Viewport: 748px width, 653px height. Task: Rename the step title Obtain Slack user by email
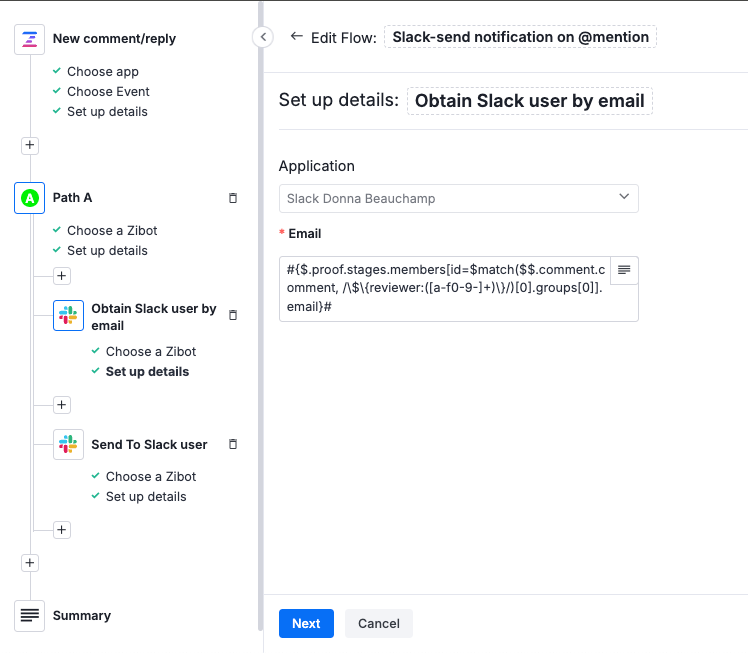click(x=530, y=101)
